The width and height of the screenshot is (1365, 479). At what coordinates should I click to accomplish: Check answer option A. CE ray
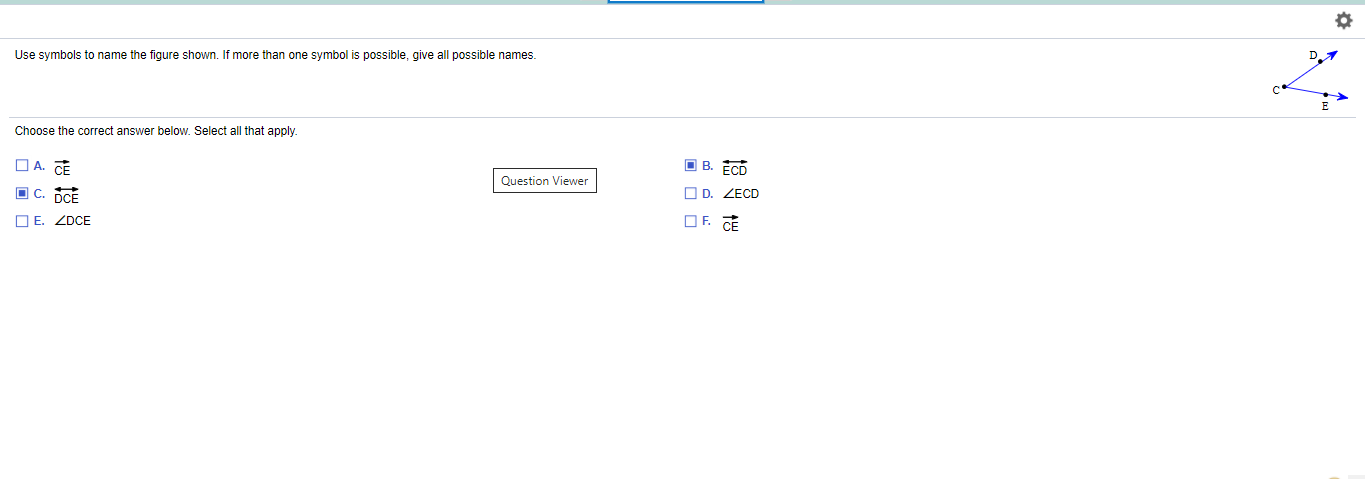[22, 166]
